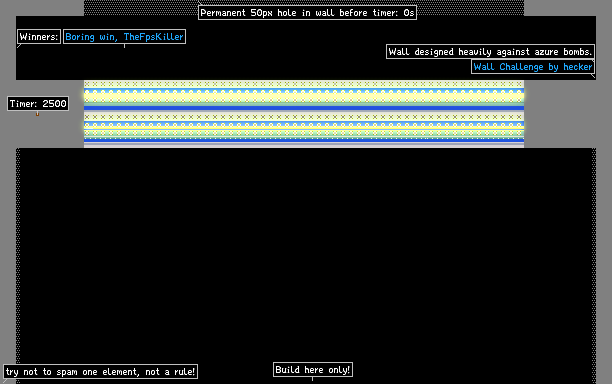612x384 pixels.
Task: Click the bright yellow glowing band of the upper wall
Action: point(304,96)
